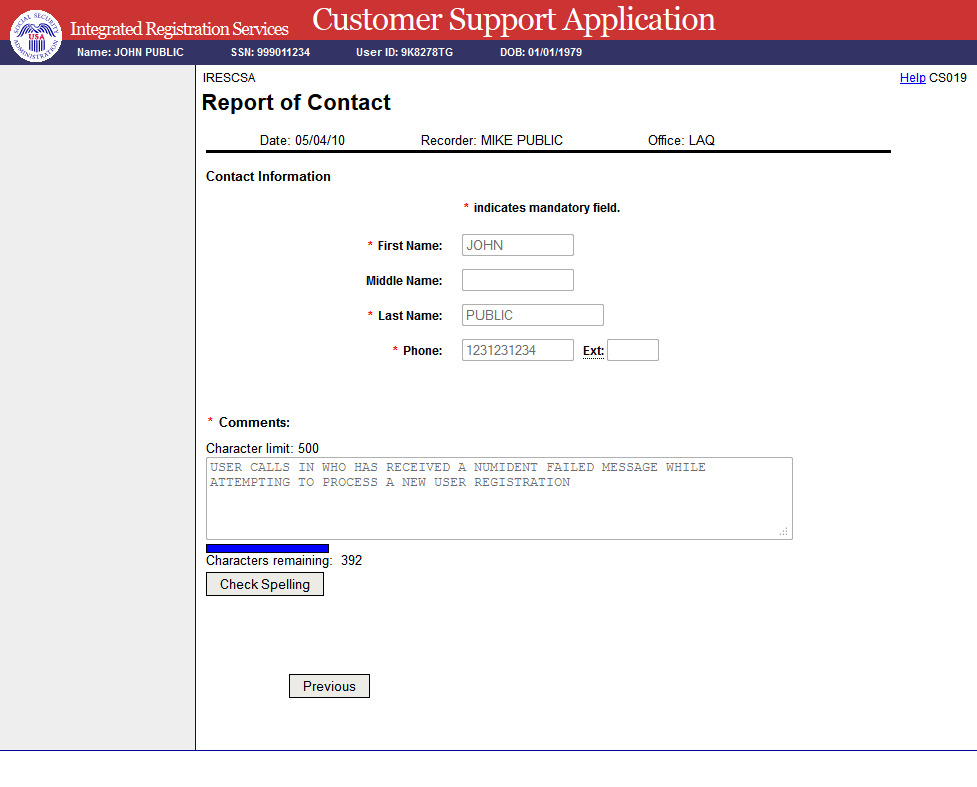
Task: Click the Comments: label
Action: 254,422
